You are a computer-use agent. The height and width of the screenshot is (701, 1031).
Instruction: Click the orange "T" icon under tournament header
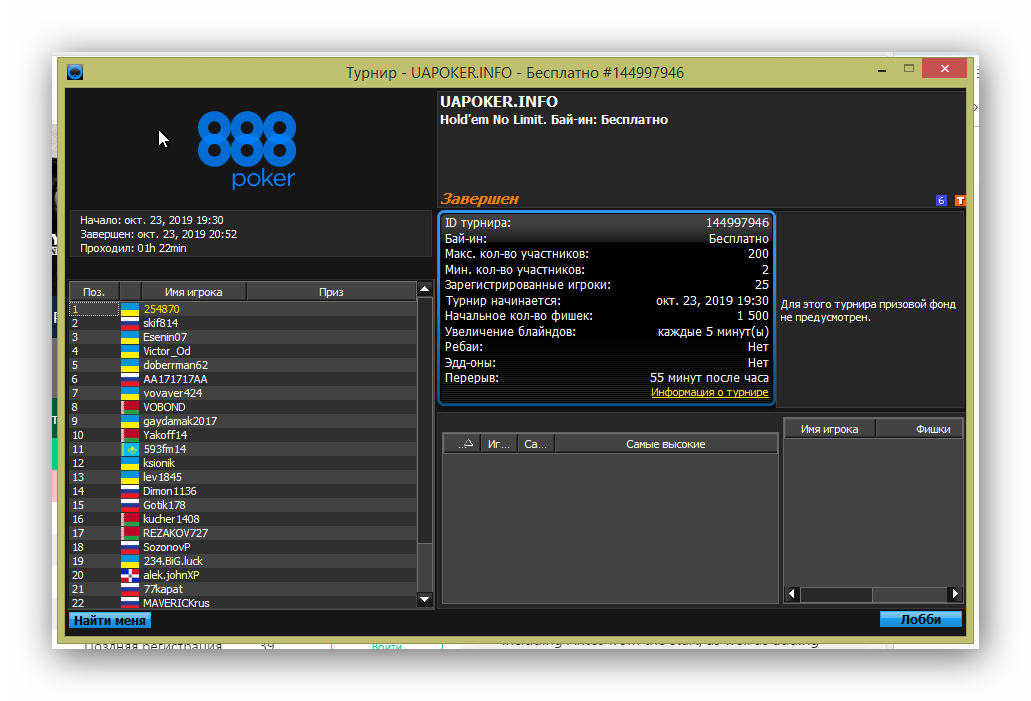coord(960,201)
